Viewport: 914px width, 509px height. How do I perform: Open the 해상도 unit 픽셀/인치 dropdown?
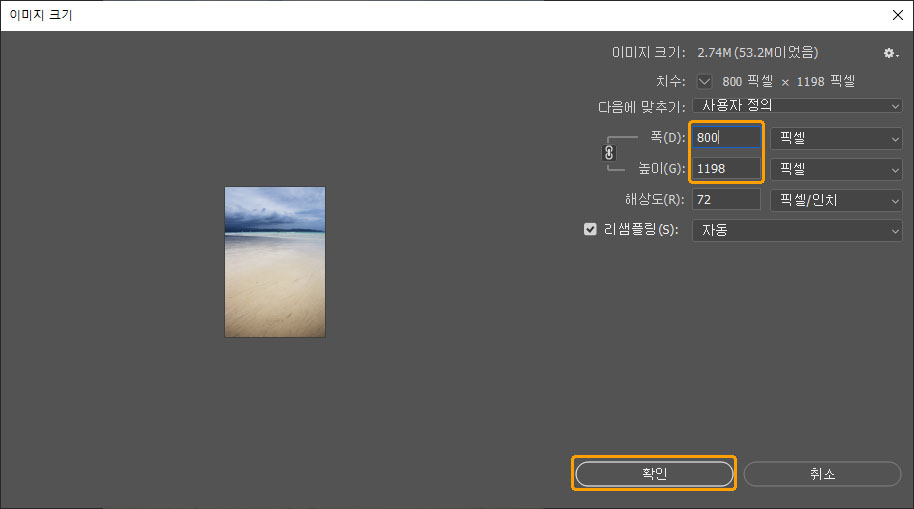(836, 200)
